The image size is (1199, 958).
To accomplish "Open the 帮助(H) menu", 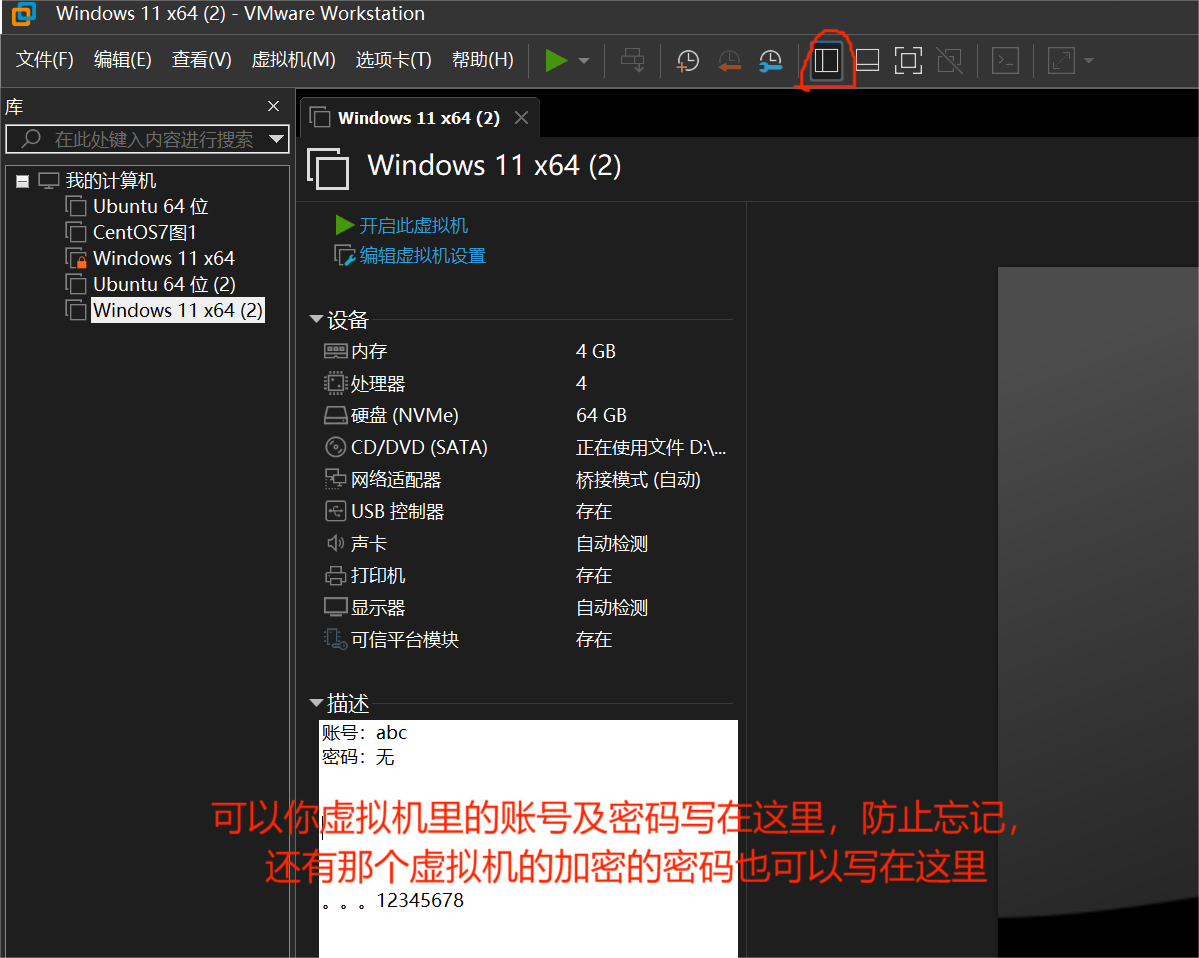I will click(483, 60).
